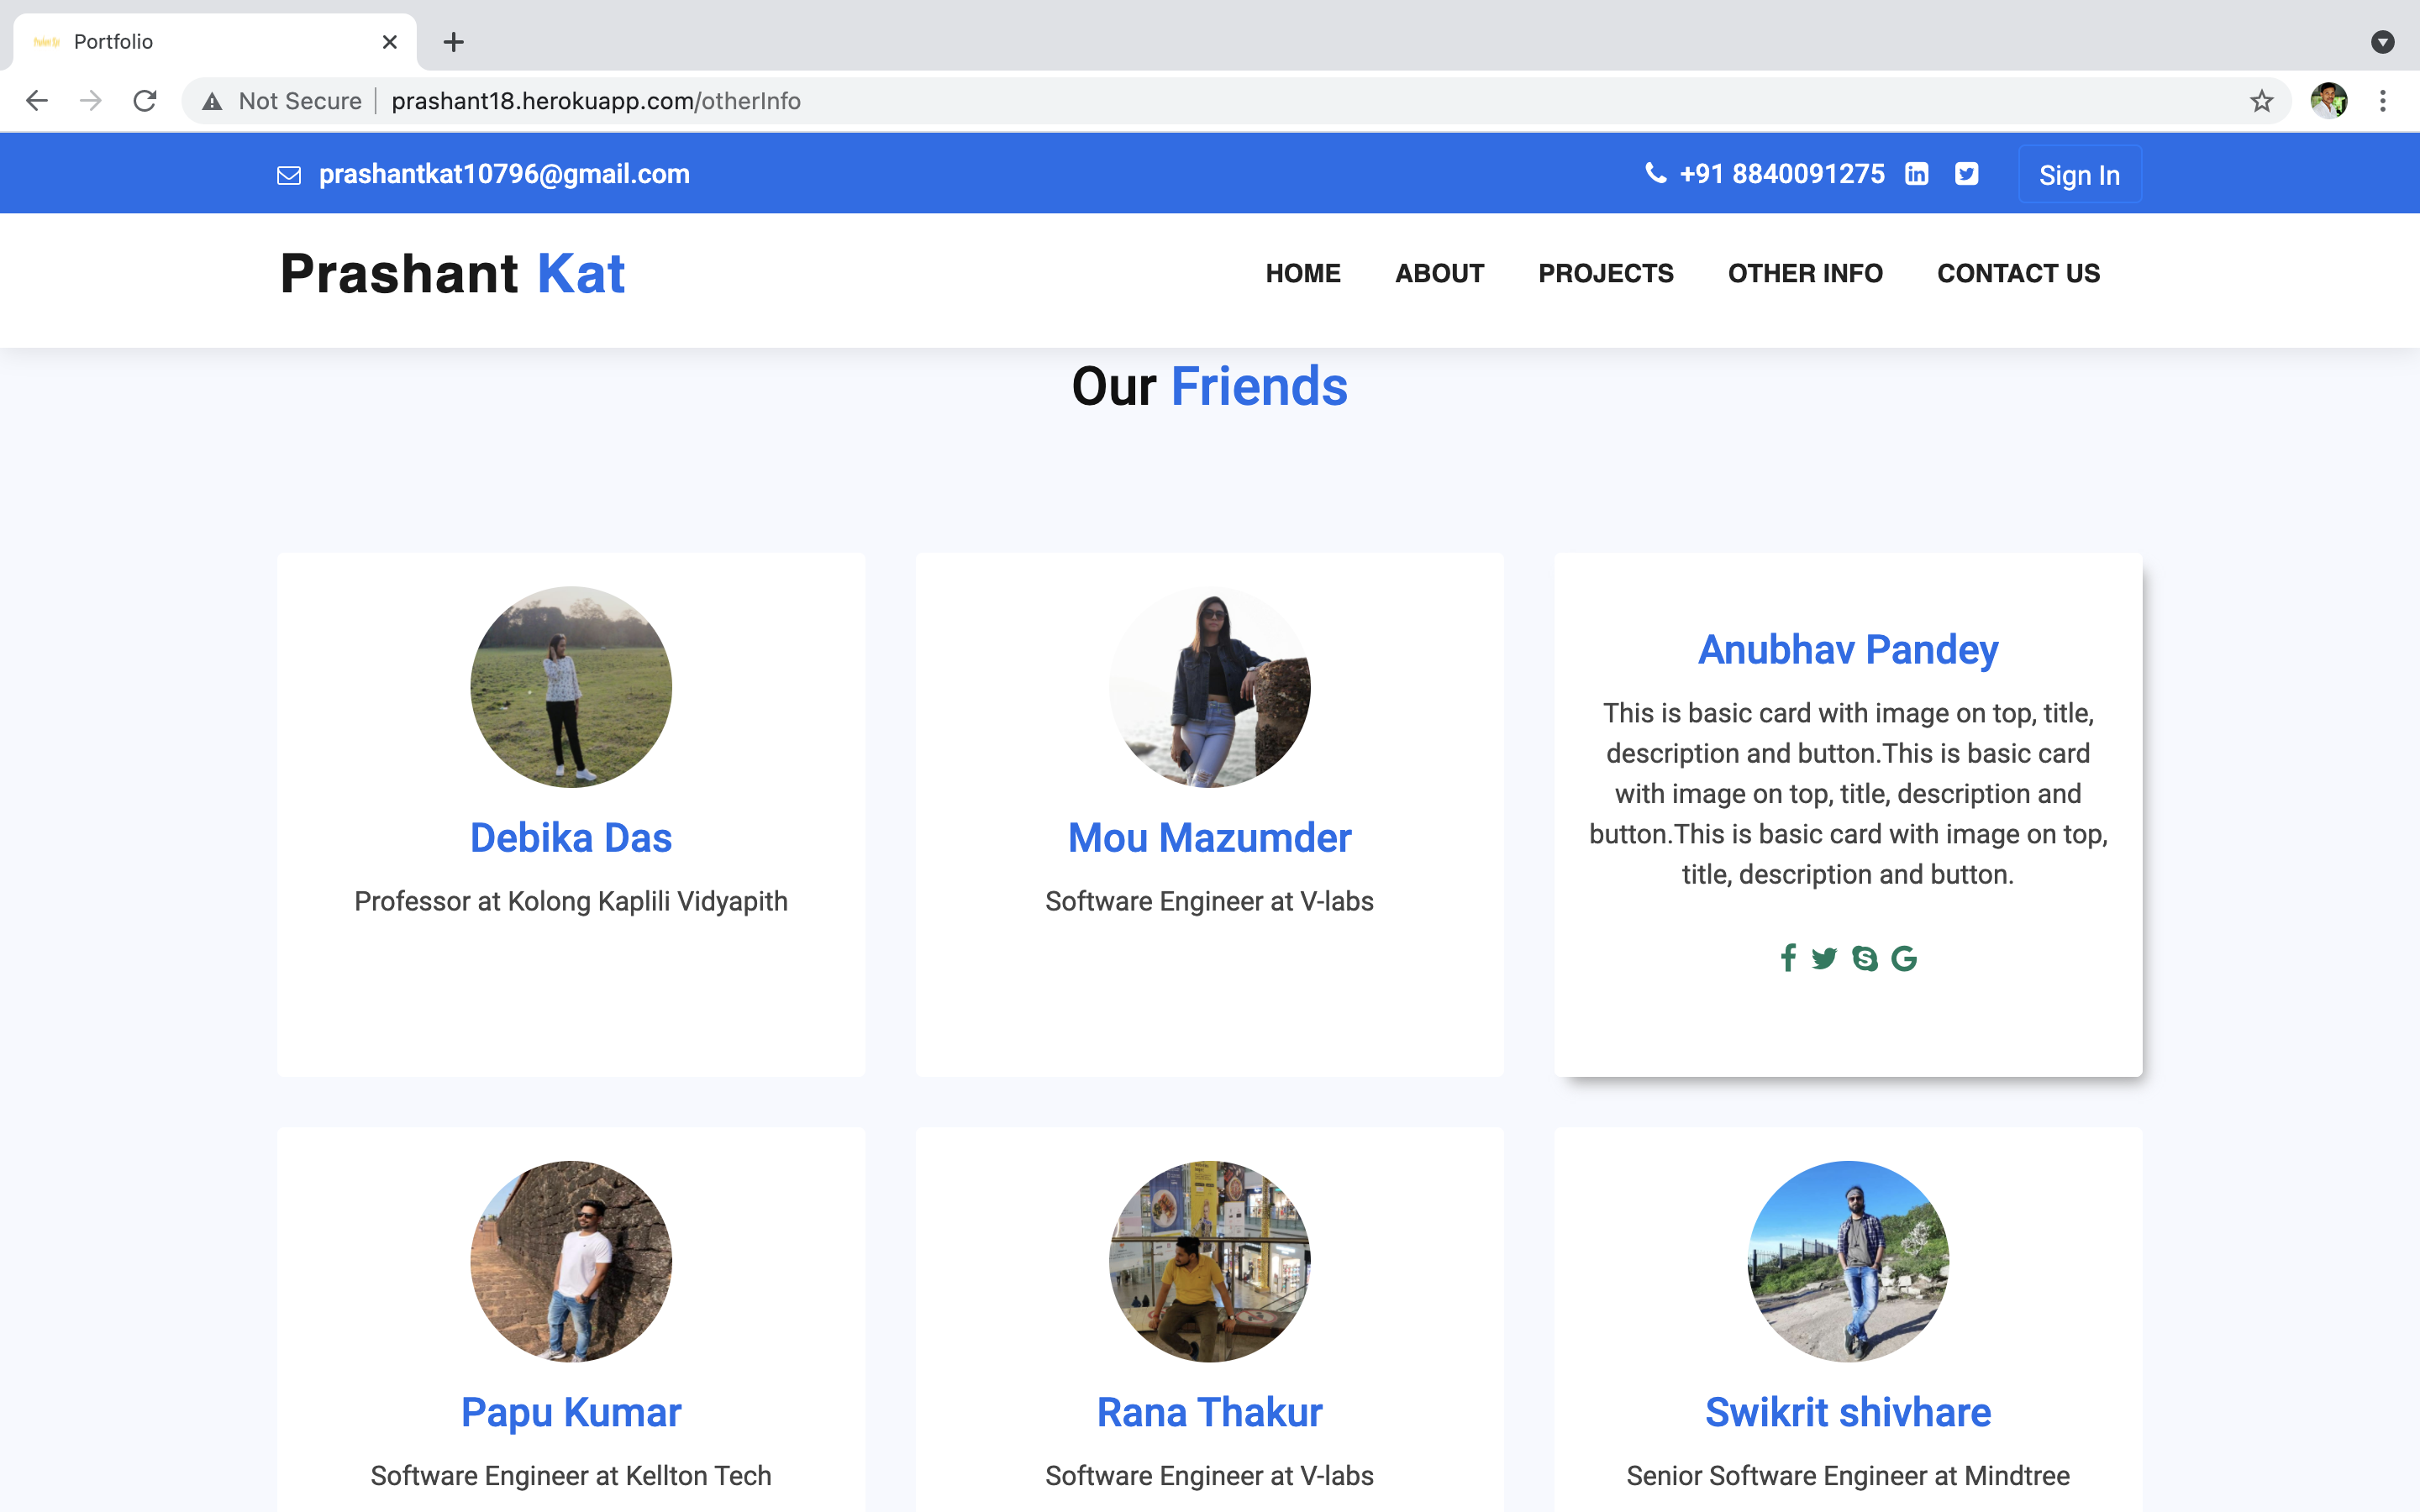
Task: Go back to the previous page
Action: click(x=37, y=101)
